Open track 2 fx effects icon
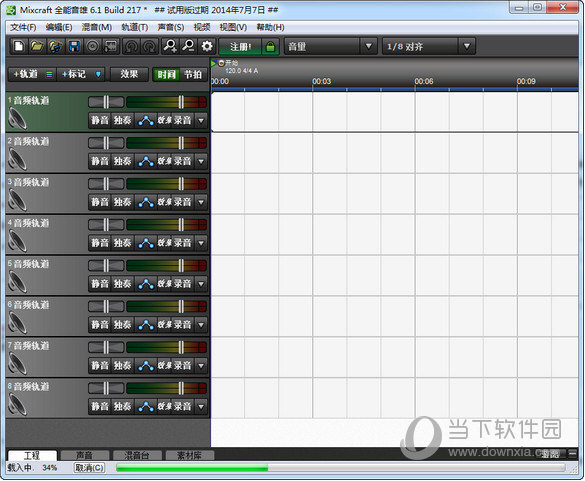The height and width of the screenshot is (481, 585). 164,161
